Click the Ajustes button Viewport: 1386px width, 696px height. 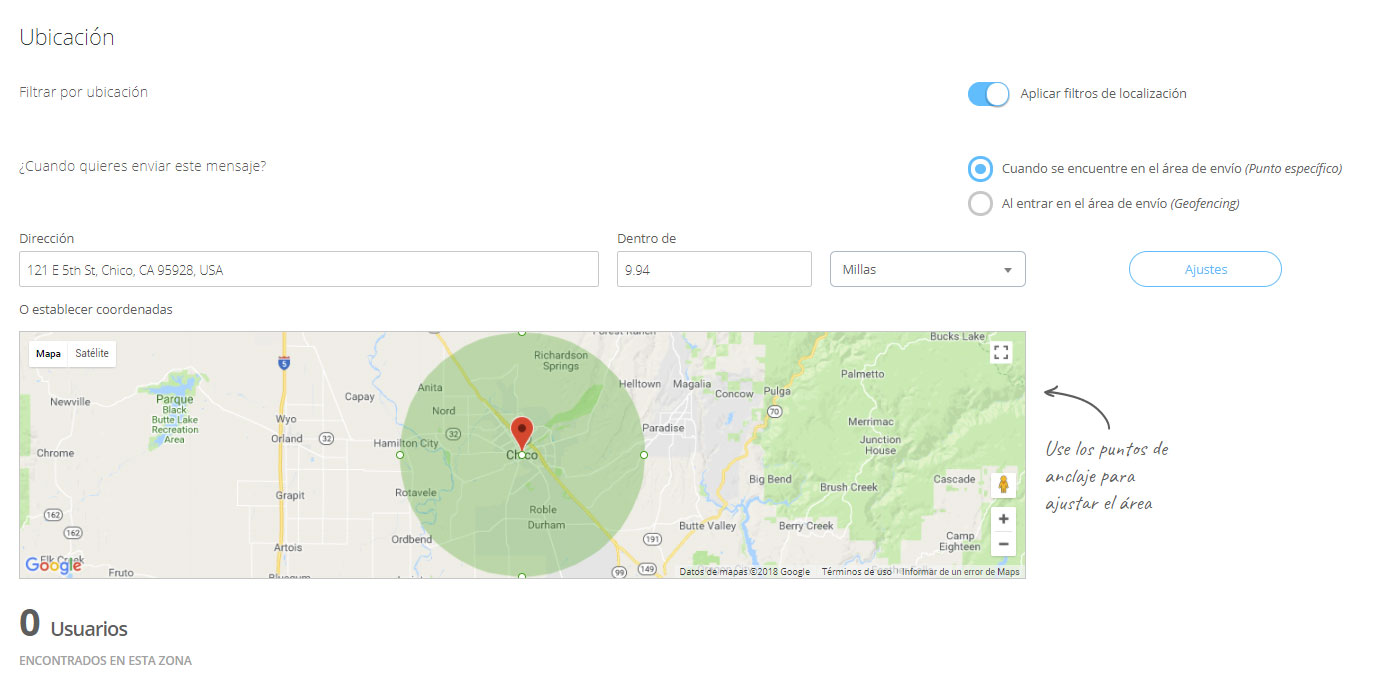pos(1205,269)
